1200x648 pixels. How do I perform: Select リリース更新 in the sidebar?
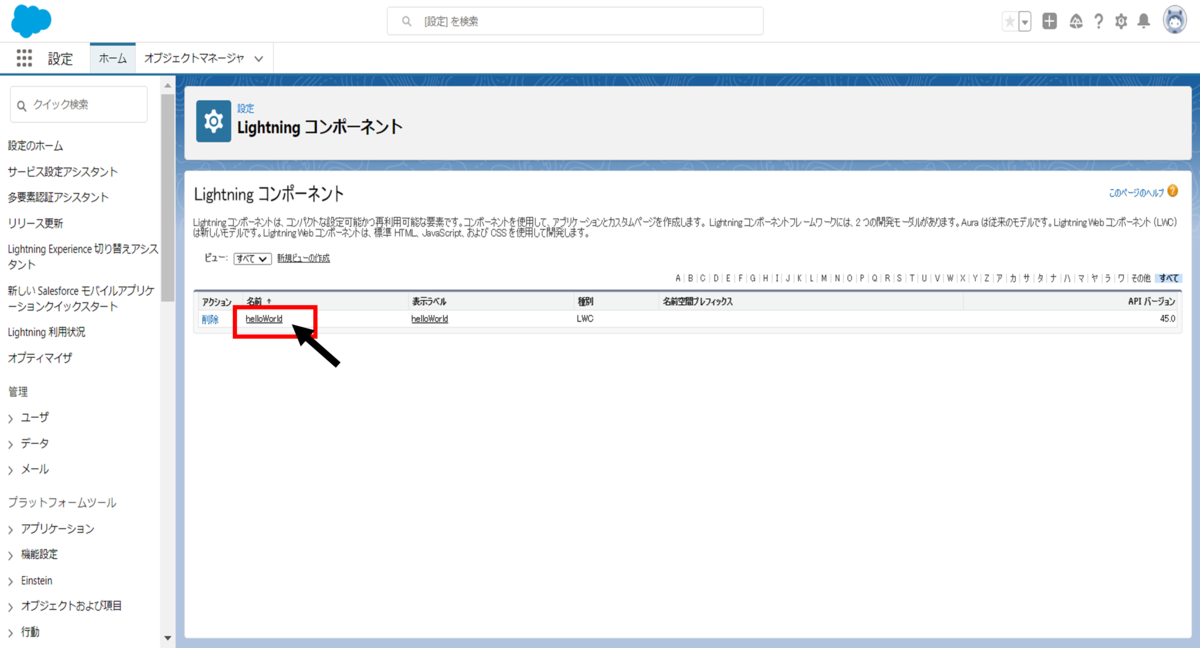point(35,223)
